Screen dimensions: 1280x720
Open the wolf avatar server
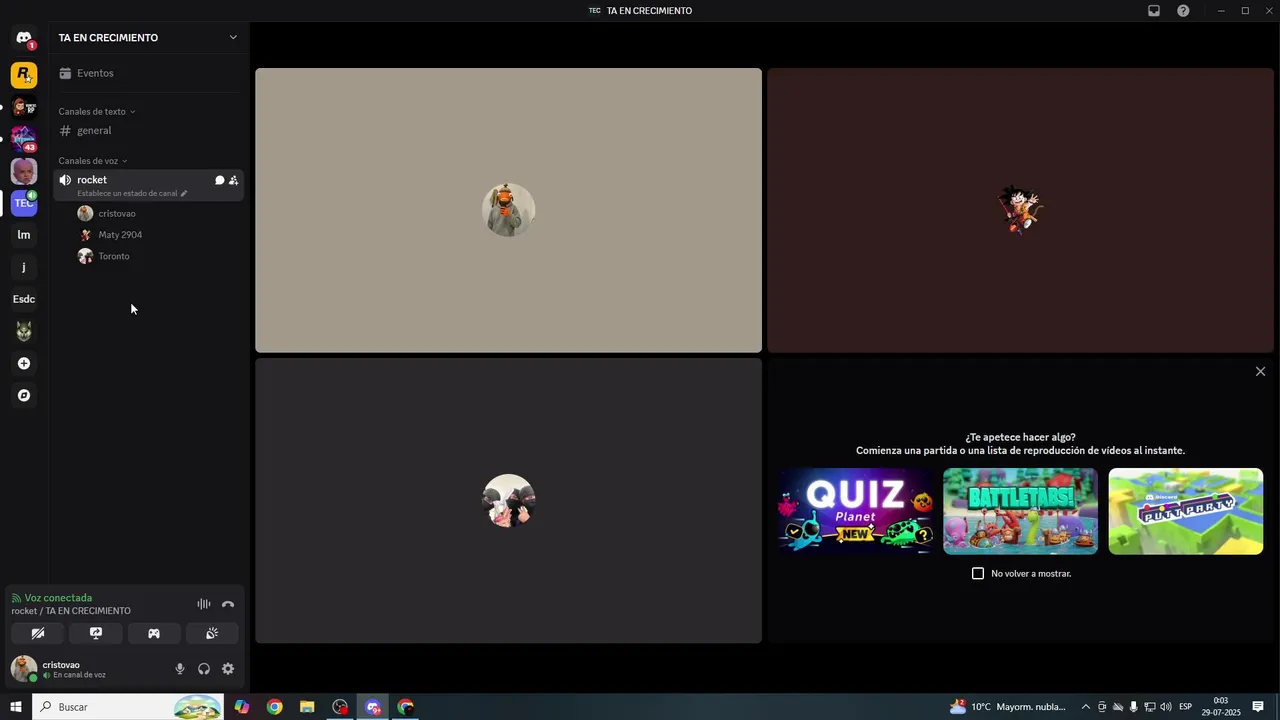(x=24, y=331)
